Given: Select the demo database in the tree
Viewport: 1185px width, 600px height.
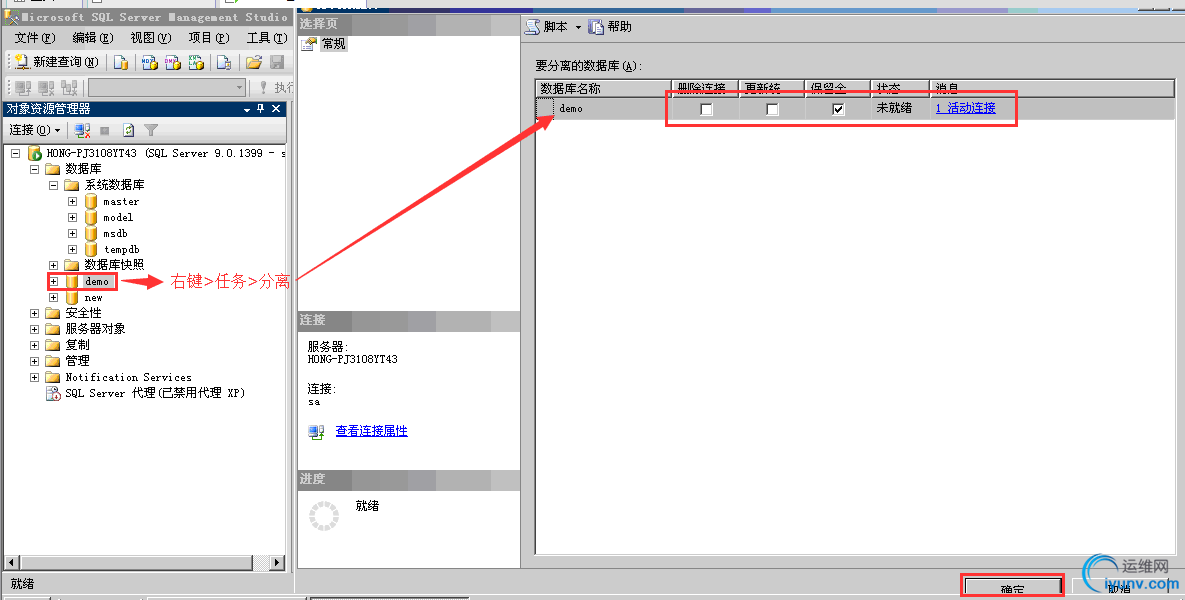Looking at the screenshot, I should click(x=97, y=282).
